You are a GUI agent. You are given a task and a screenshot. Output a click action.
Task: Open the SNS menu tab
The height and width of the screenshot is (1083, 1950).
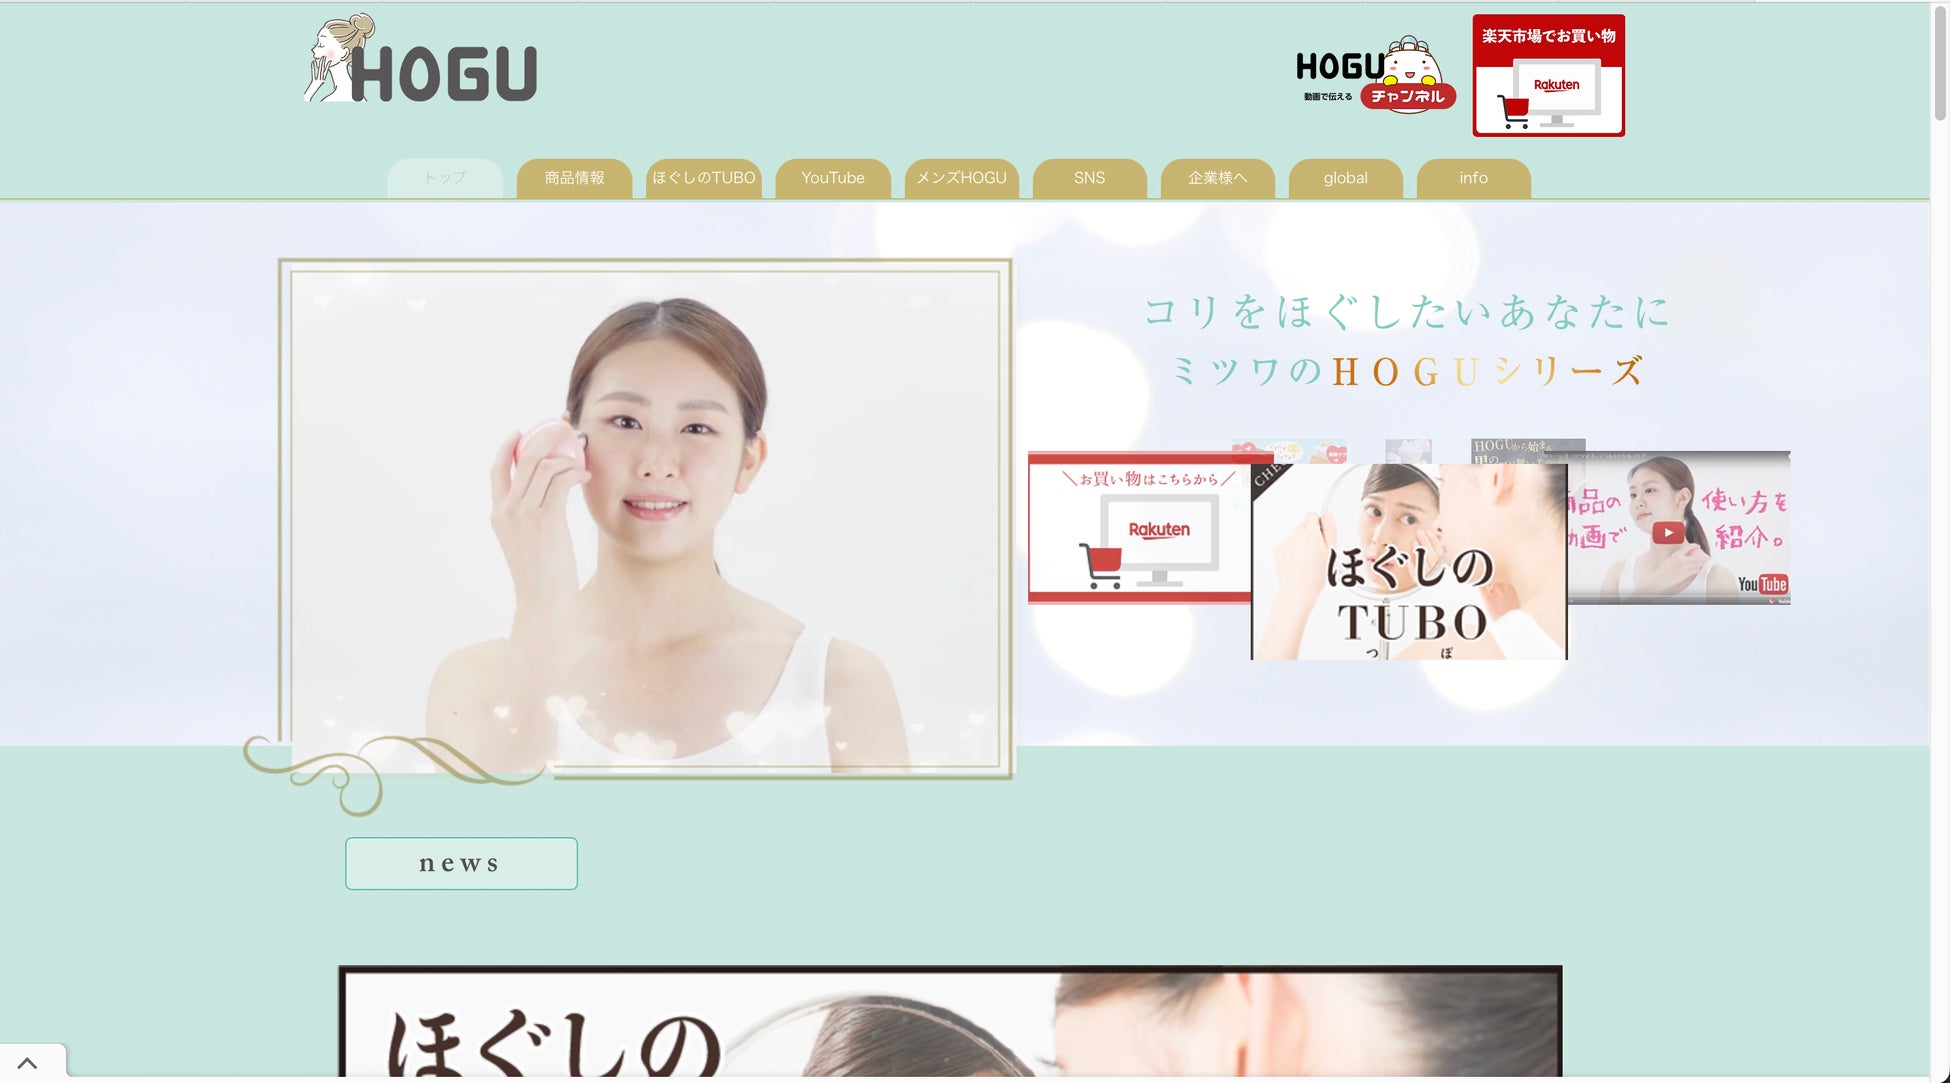1089,178
